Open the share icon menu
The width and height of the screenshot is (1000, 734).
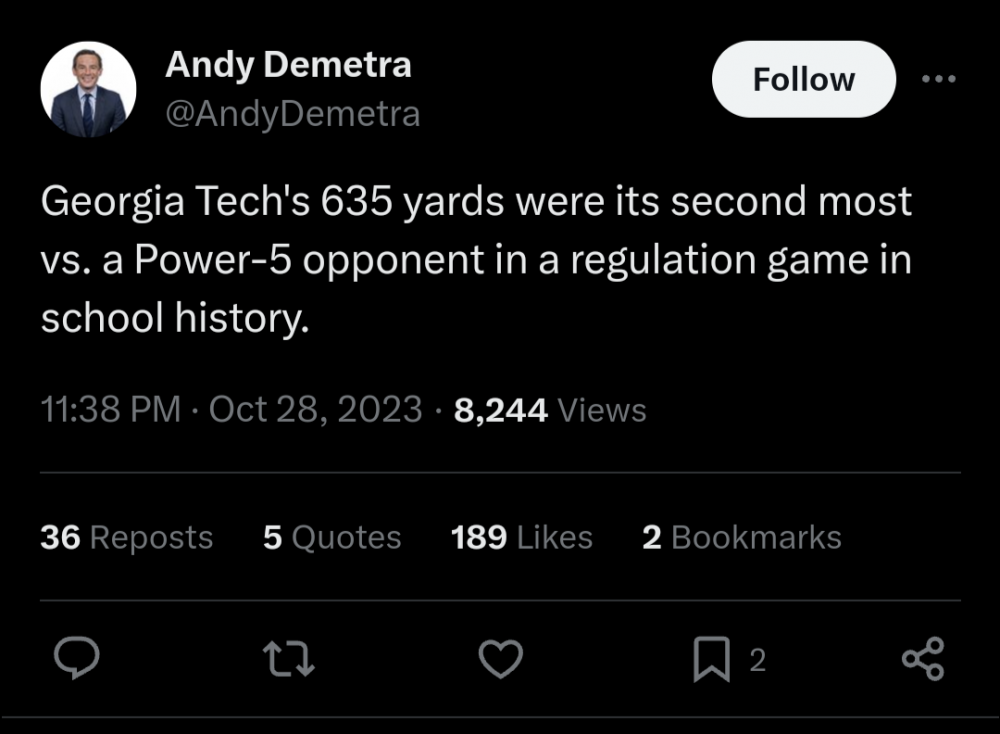pyautogui.click(x=922, y=659)
